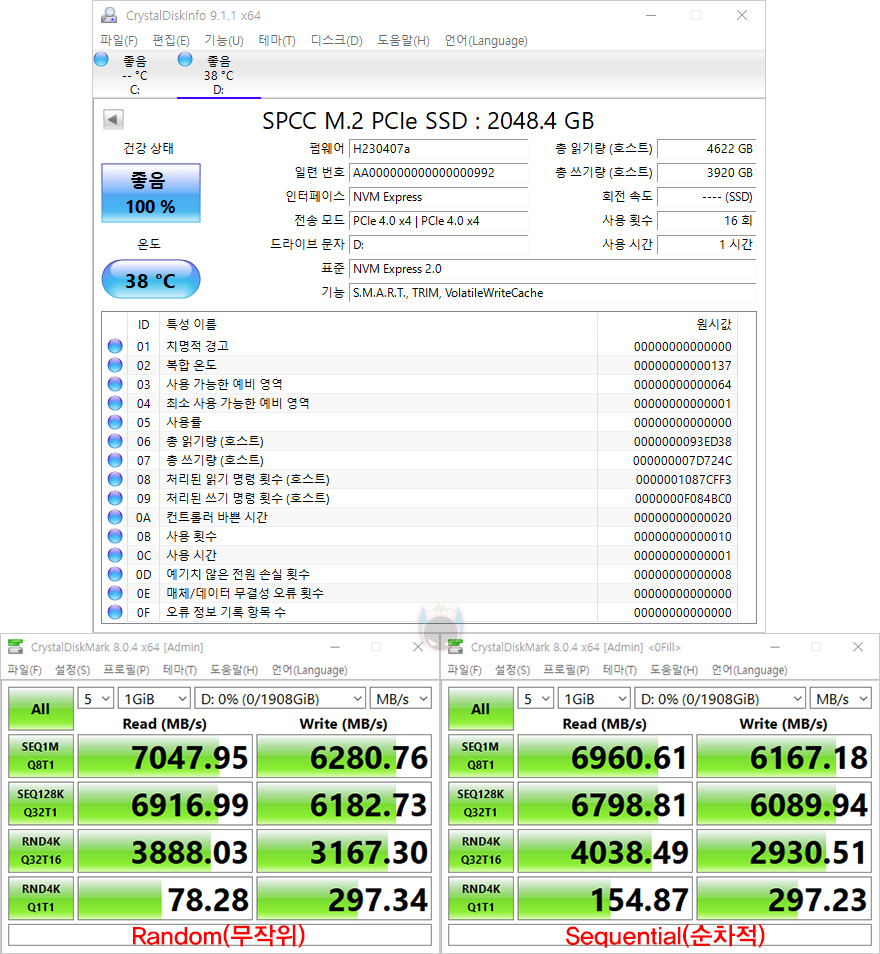Click the 6167.18 write result in right CrystalDiskMark
The image size is (880, 954).
(784, 756)
